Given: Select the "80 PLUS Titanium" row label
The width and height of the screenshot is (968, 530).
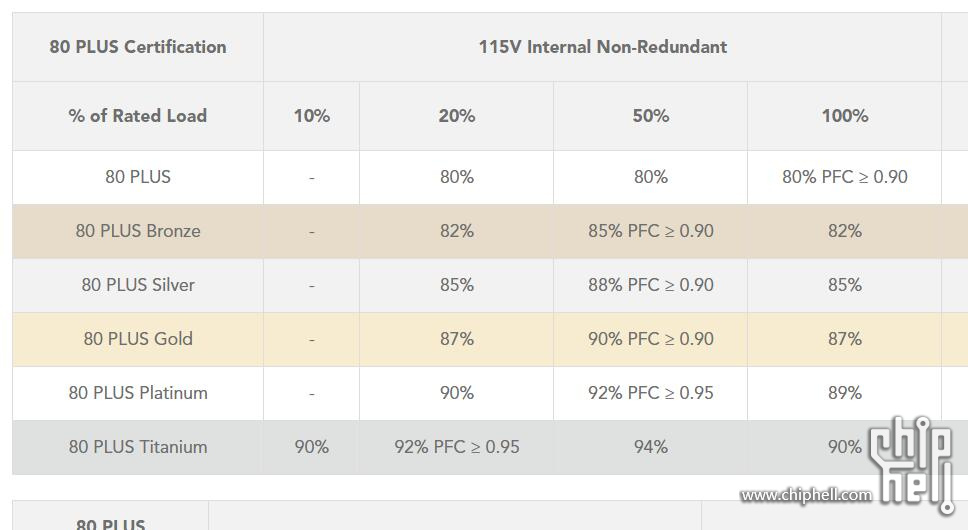Looking at the screenshot, I should click(x=138, y=447).
